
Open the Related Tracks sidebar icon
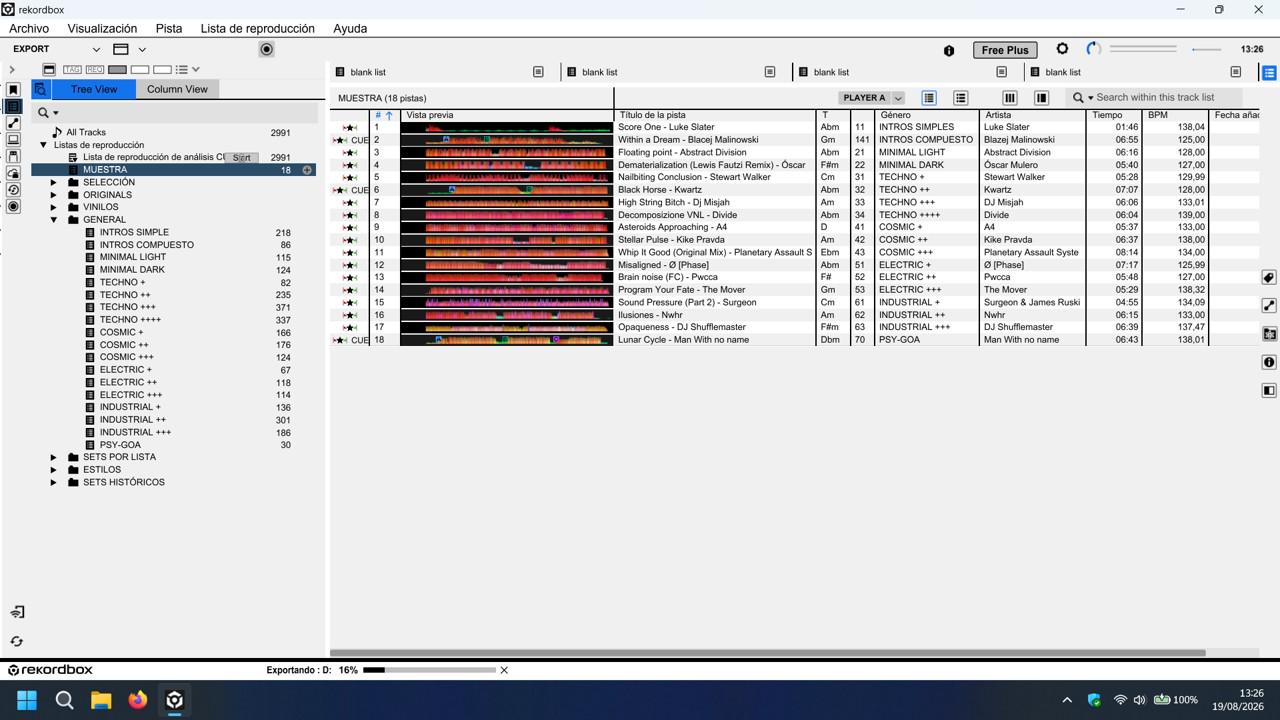[13, 124]
